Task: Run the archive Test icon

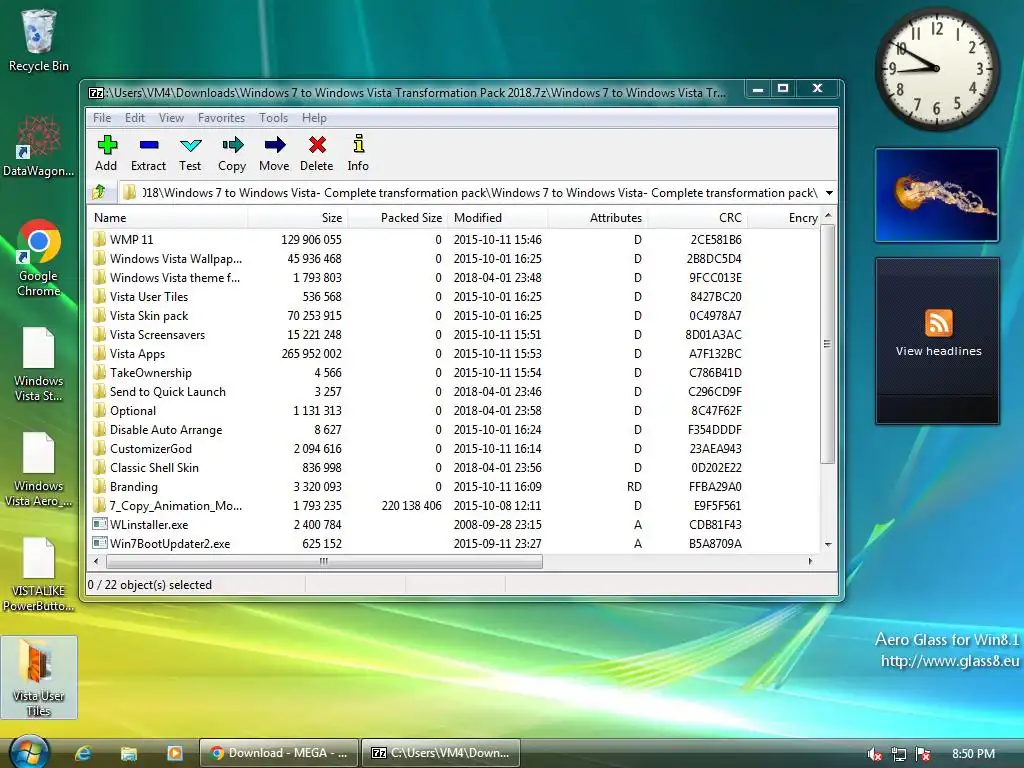Action: tap(190, 145)
